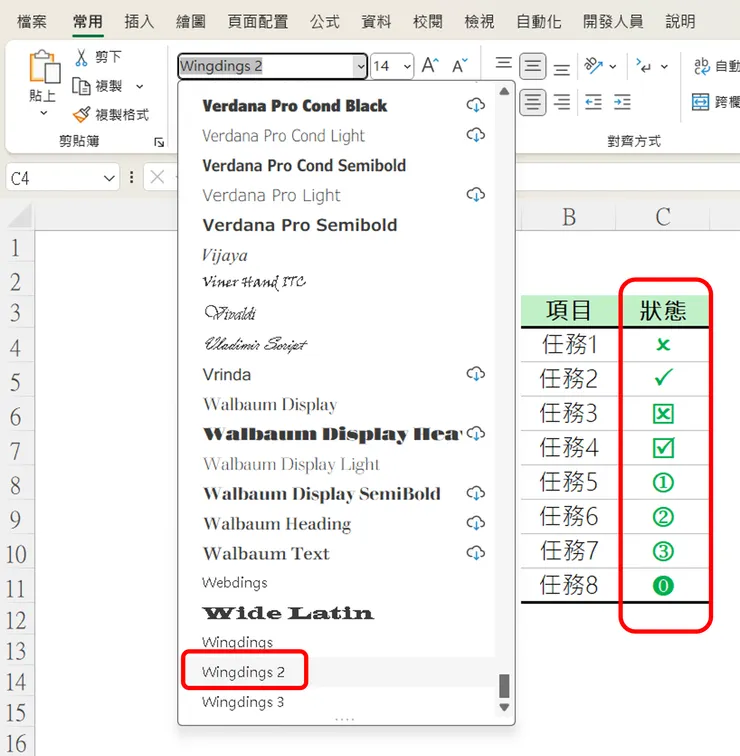Select the checked box symbol cell of 任務4

[x=663, y=447]
